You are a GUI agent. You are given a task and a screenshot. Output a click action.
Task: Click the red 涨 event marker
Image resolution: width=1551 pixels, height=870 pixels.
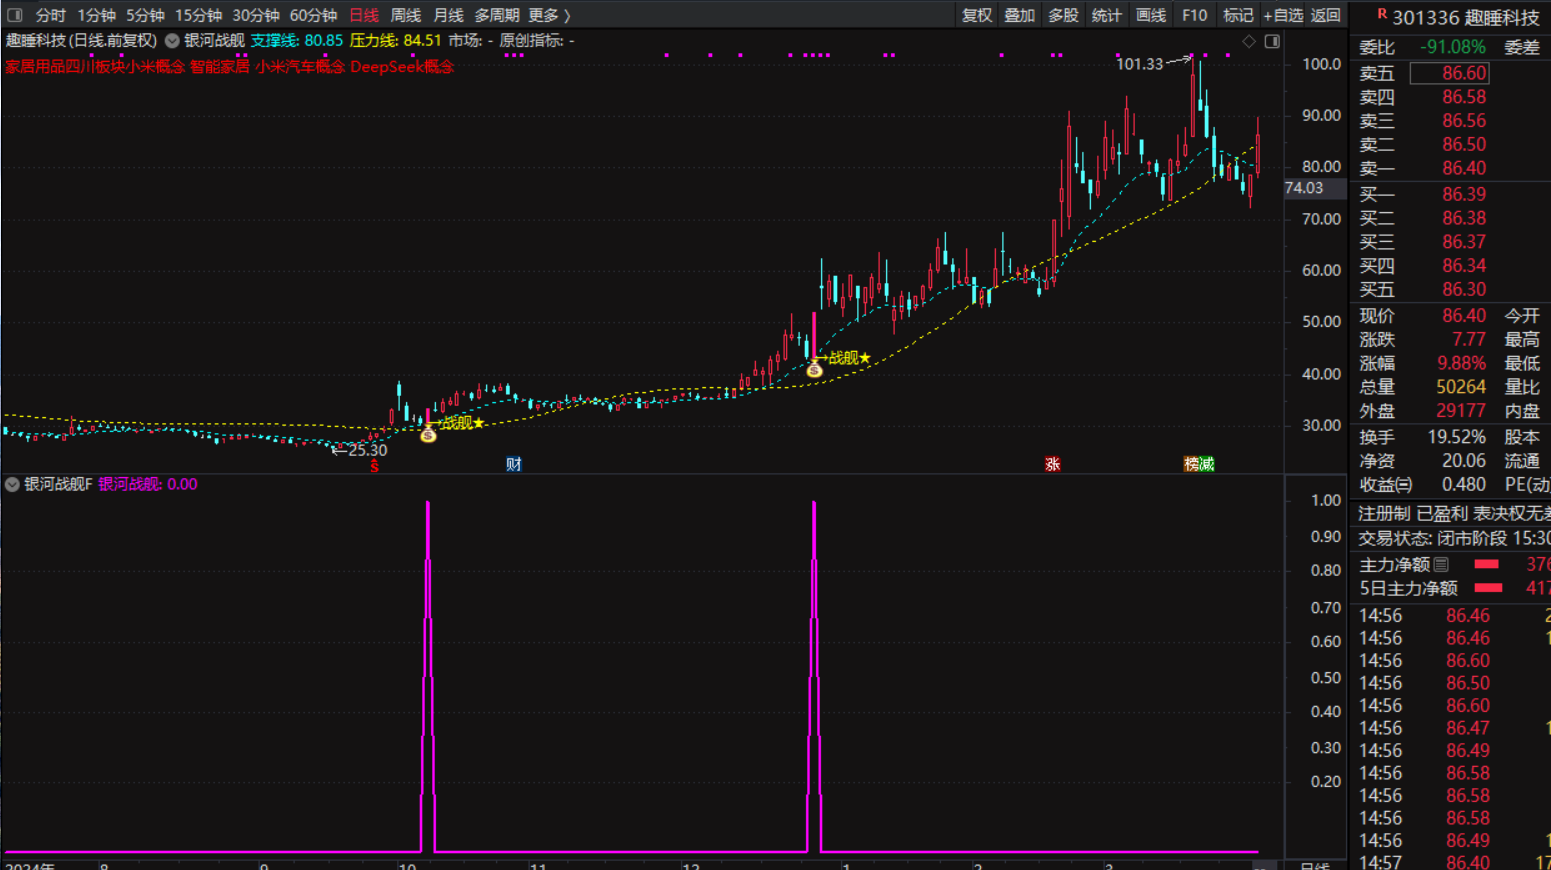(x=1052, y=464)
